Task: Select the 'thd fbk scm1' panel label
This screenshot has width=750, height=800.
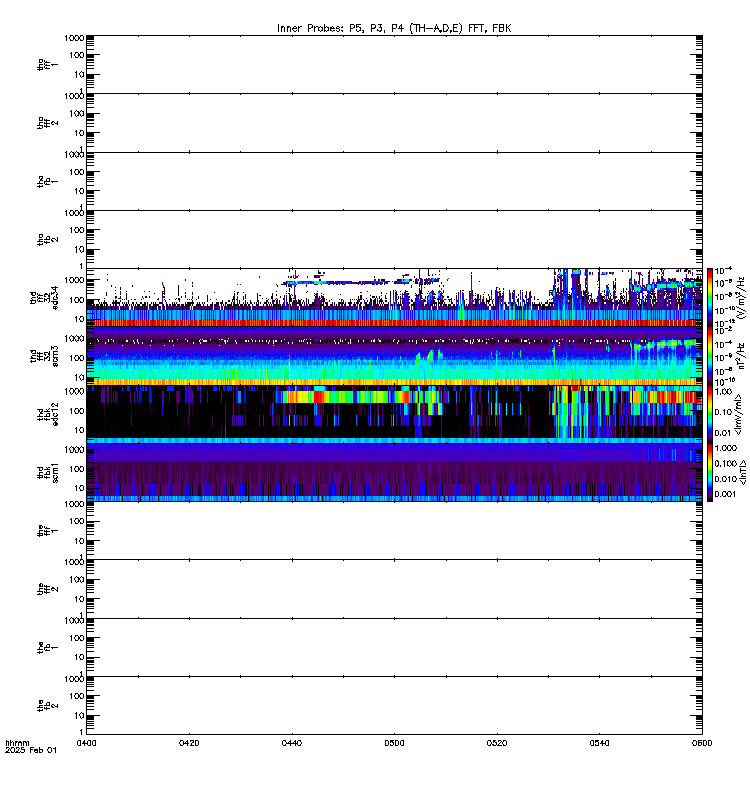Action: 48,472
